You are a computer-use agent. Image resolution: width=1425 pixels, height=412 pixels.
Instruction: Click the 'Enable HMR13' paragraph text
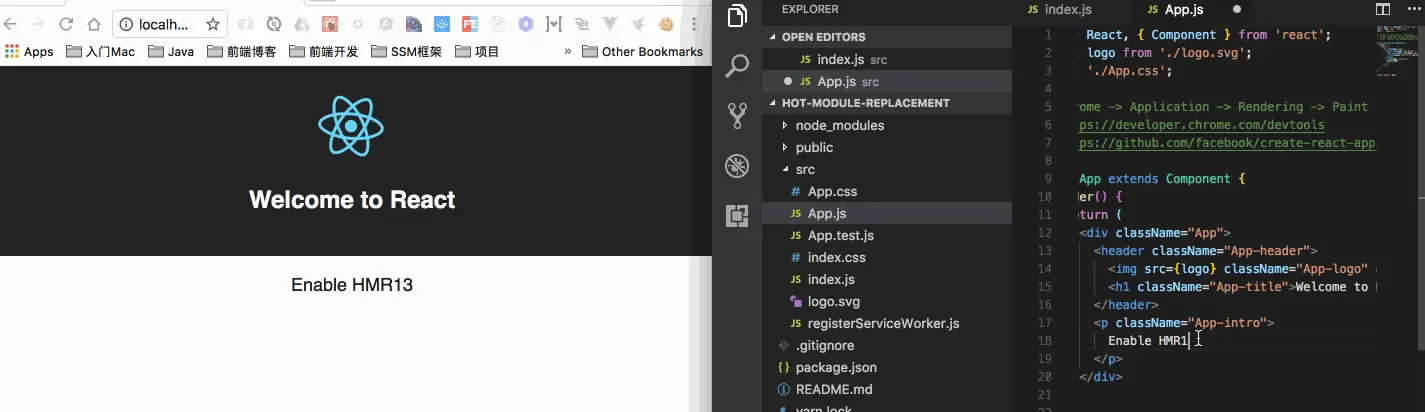point(352,285)
